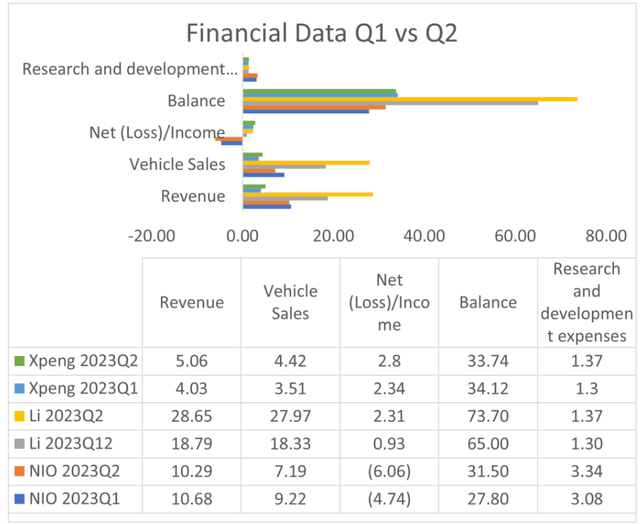The image size is (640, 524).
Task: Click the Revenue column header in data table
Action: [192, 302]
